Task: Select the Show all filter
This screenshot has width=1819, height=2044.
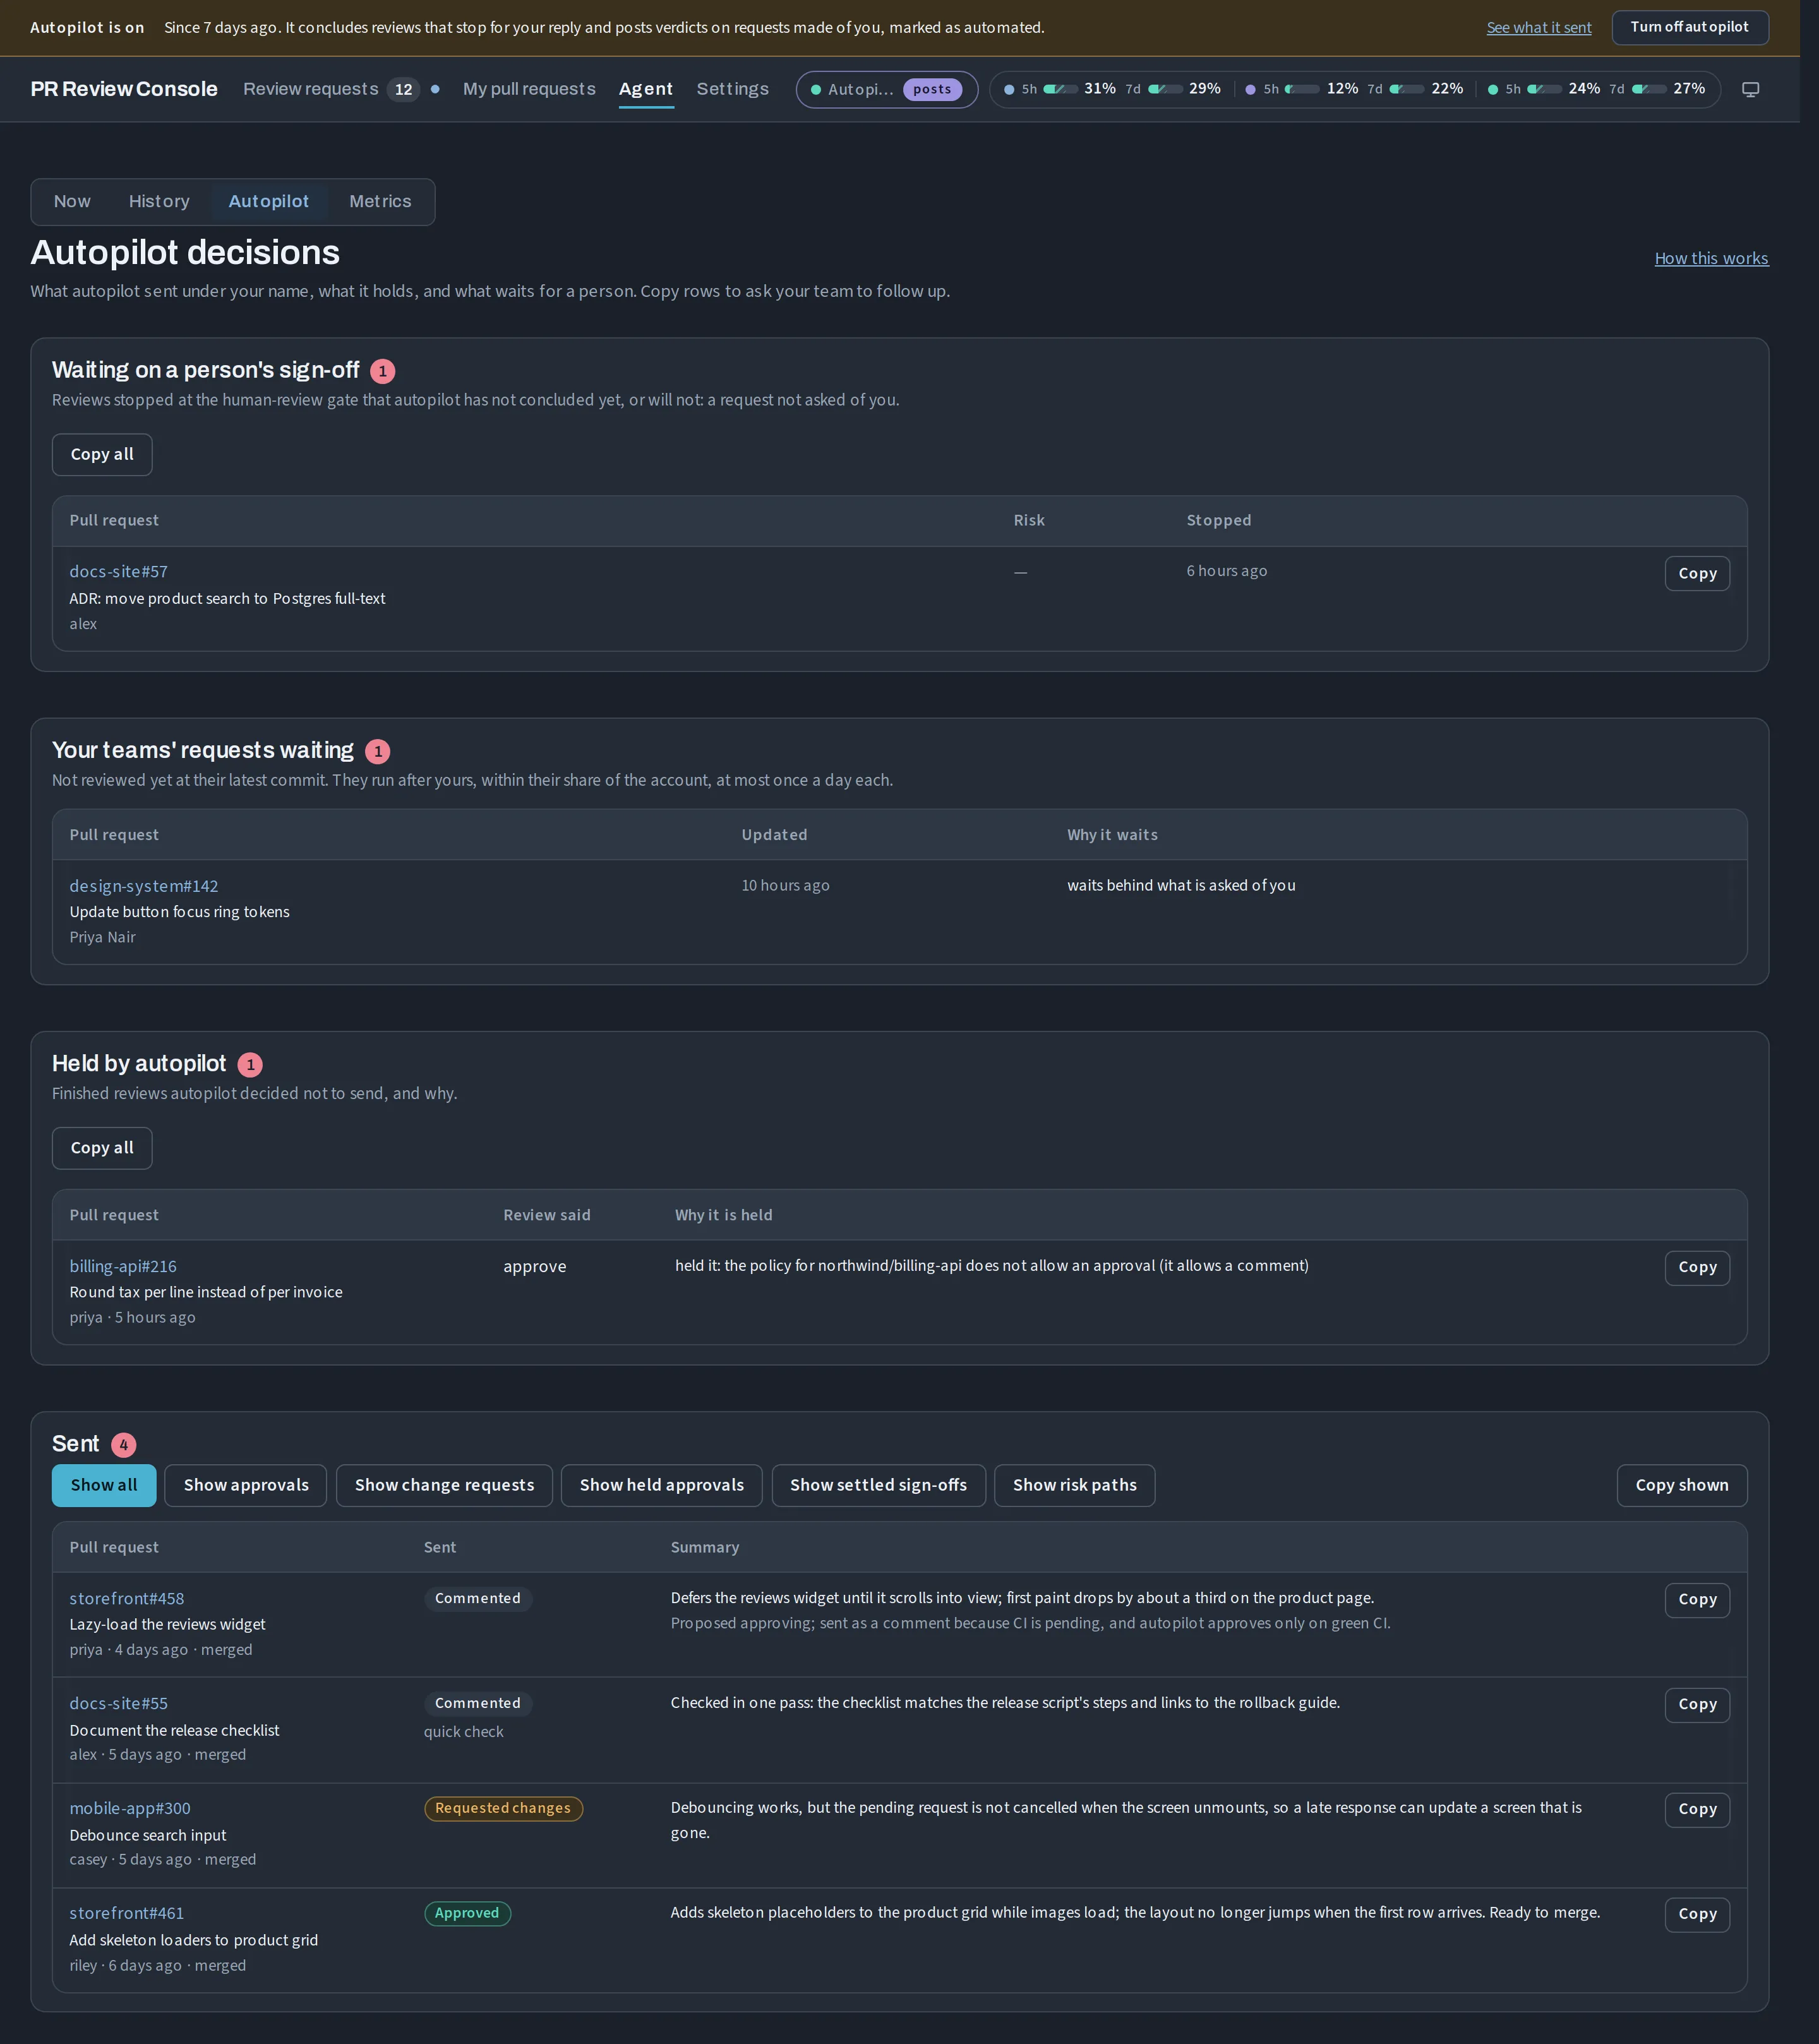Action: click(104, 1485)
